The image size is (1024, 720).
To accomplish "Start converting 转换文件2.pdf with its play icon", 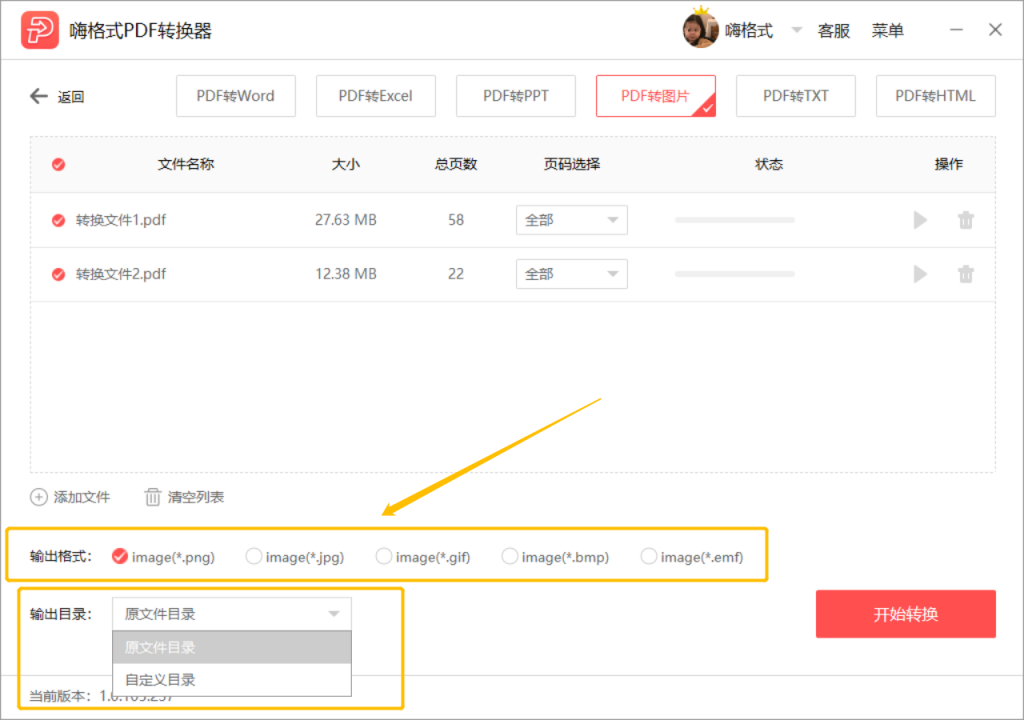I will tap(920, 274).
